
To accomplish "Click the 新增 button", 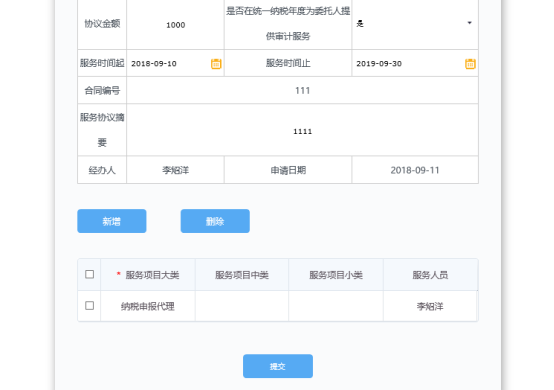I will click(112, 221).
